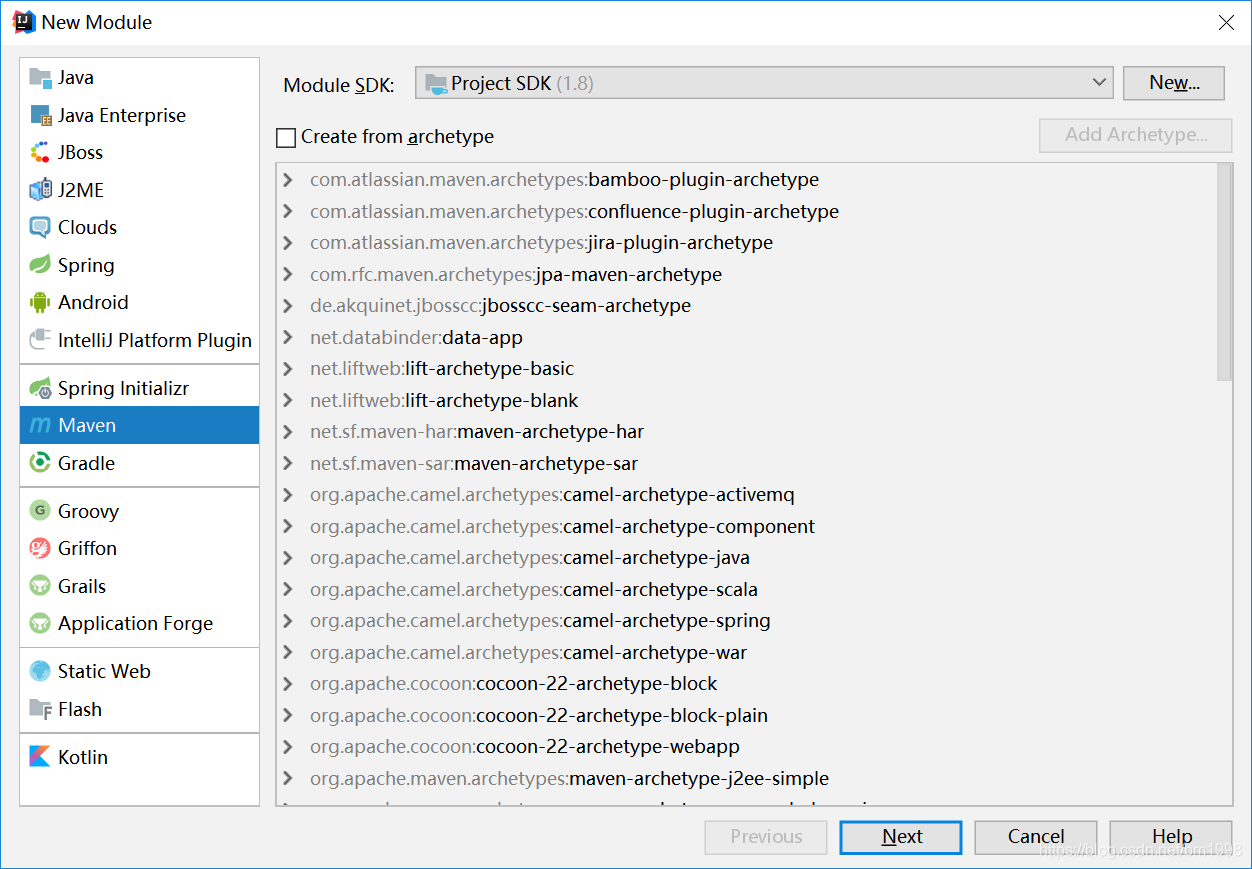Click the Static Web globe icon
Image resolution: width=1252 pixels, height=869 pixels.
[x=40, y=671]
